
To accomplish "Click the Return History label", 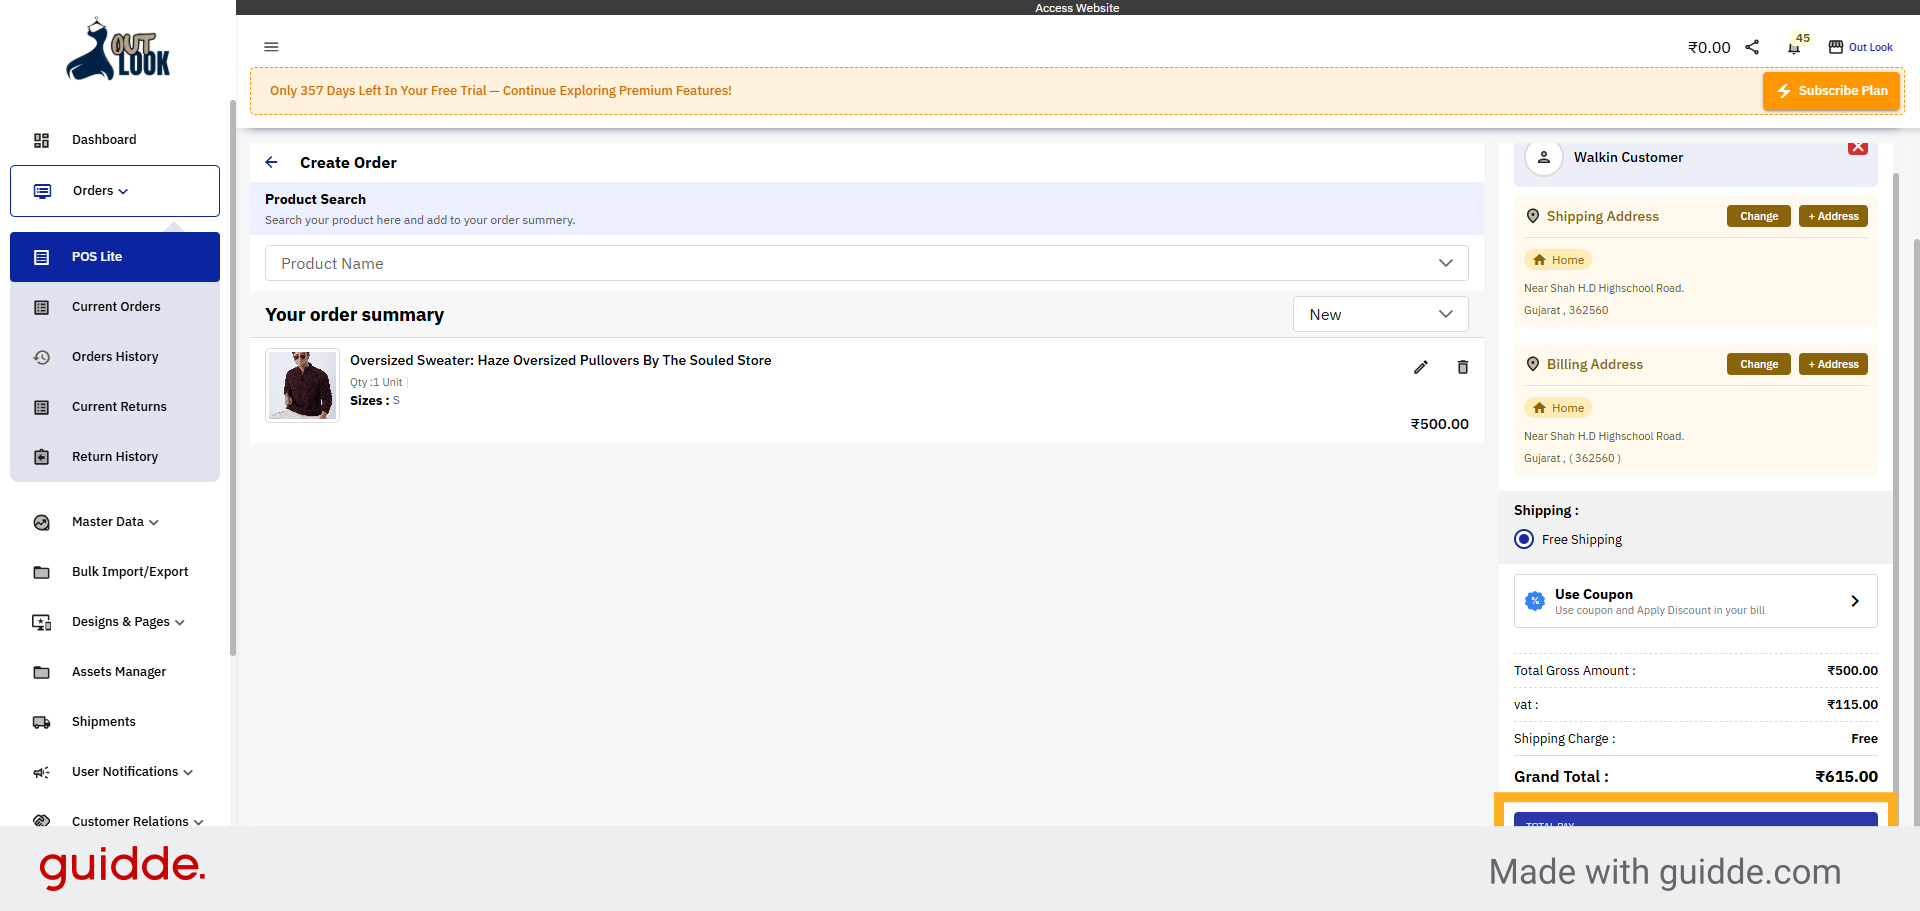I will click(x=115, y=457).
